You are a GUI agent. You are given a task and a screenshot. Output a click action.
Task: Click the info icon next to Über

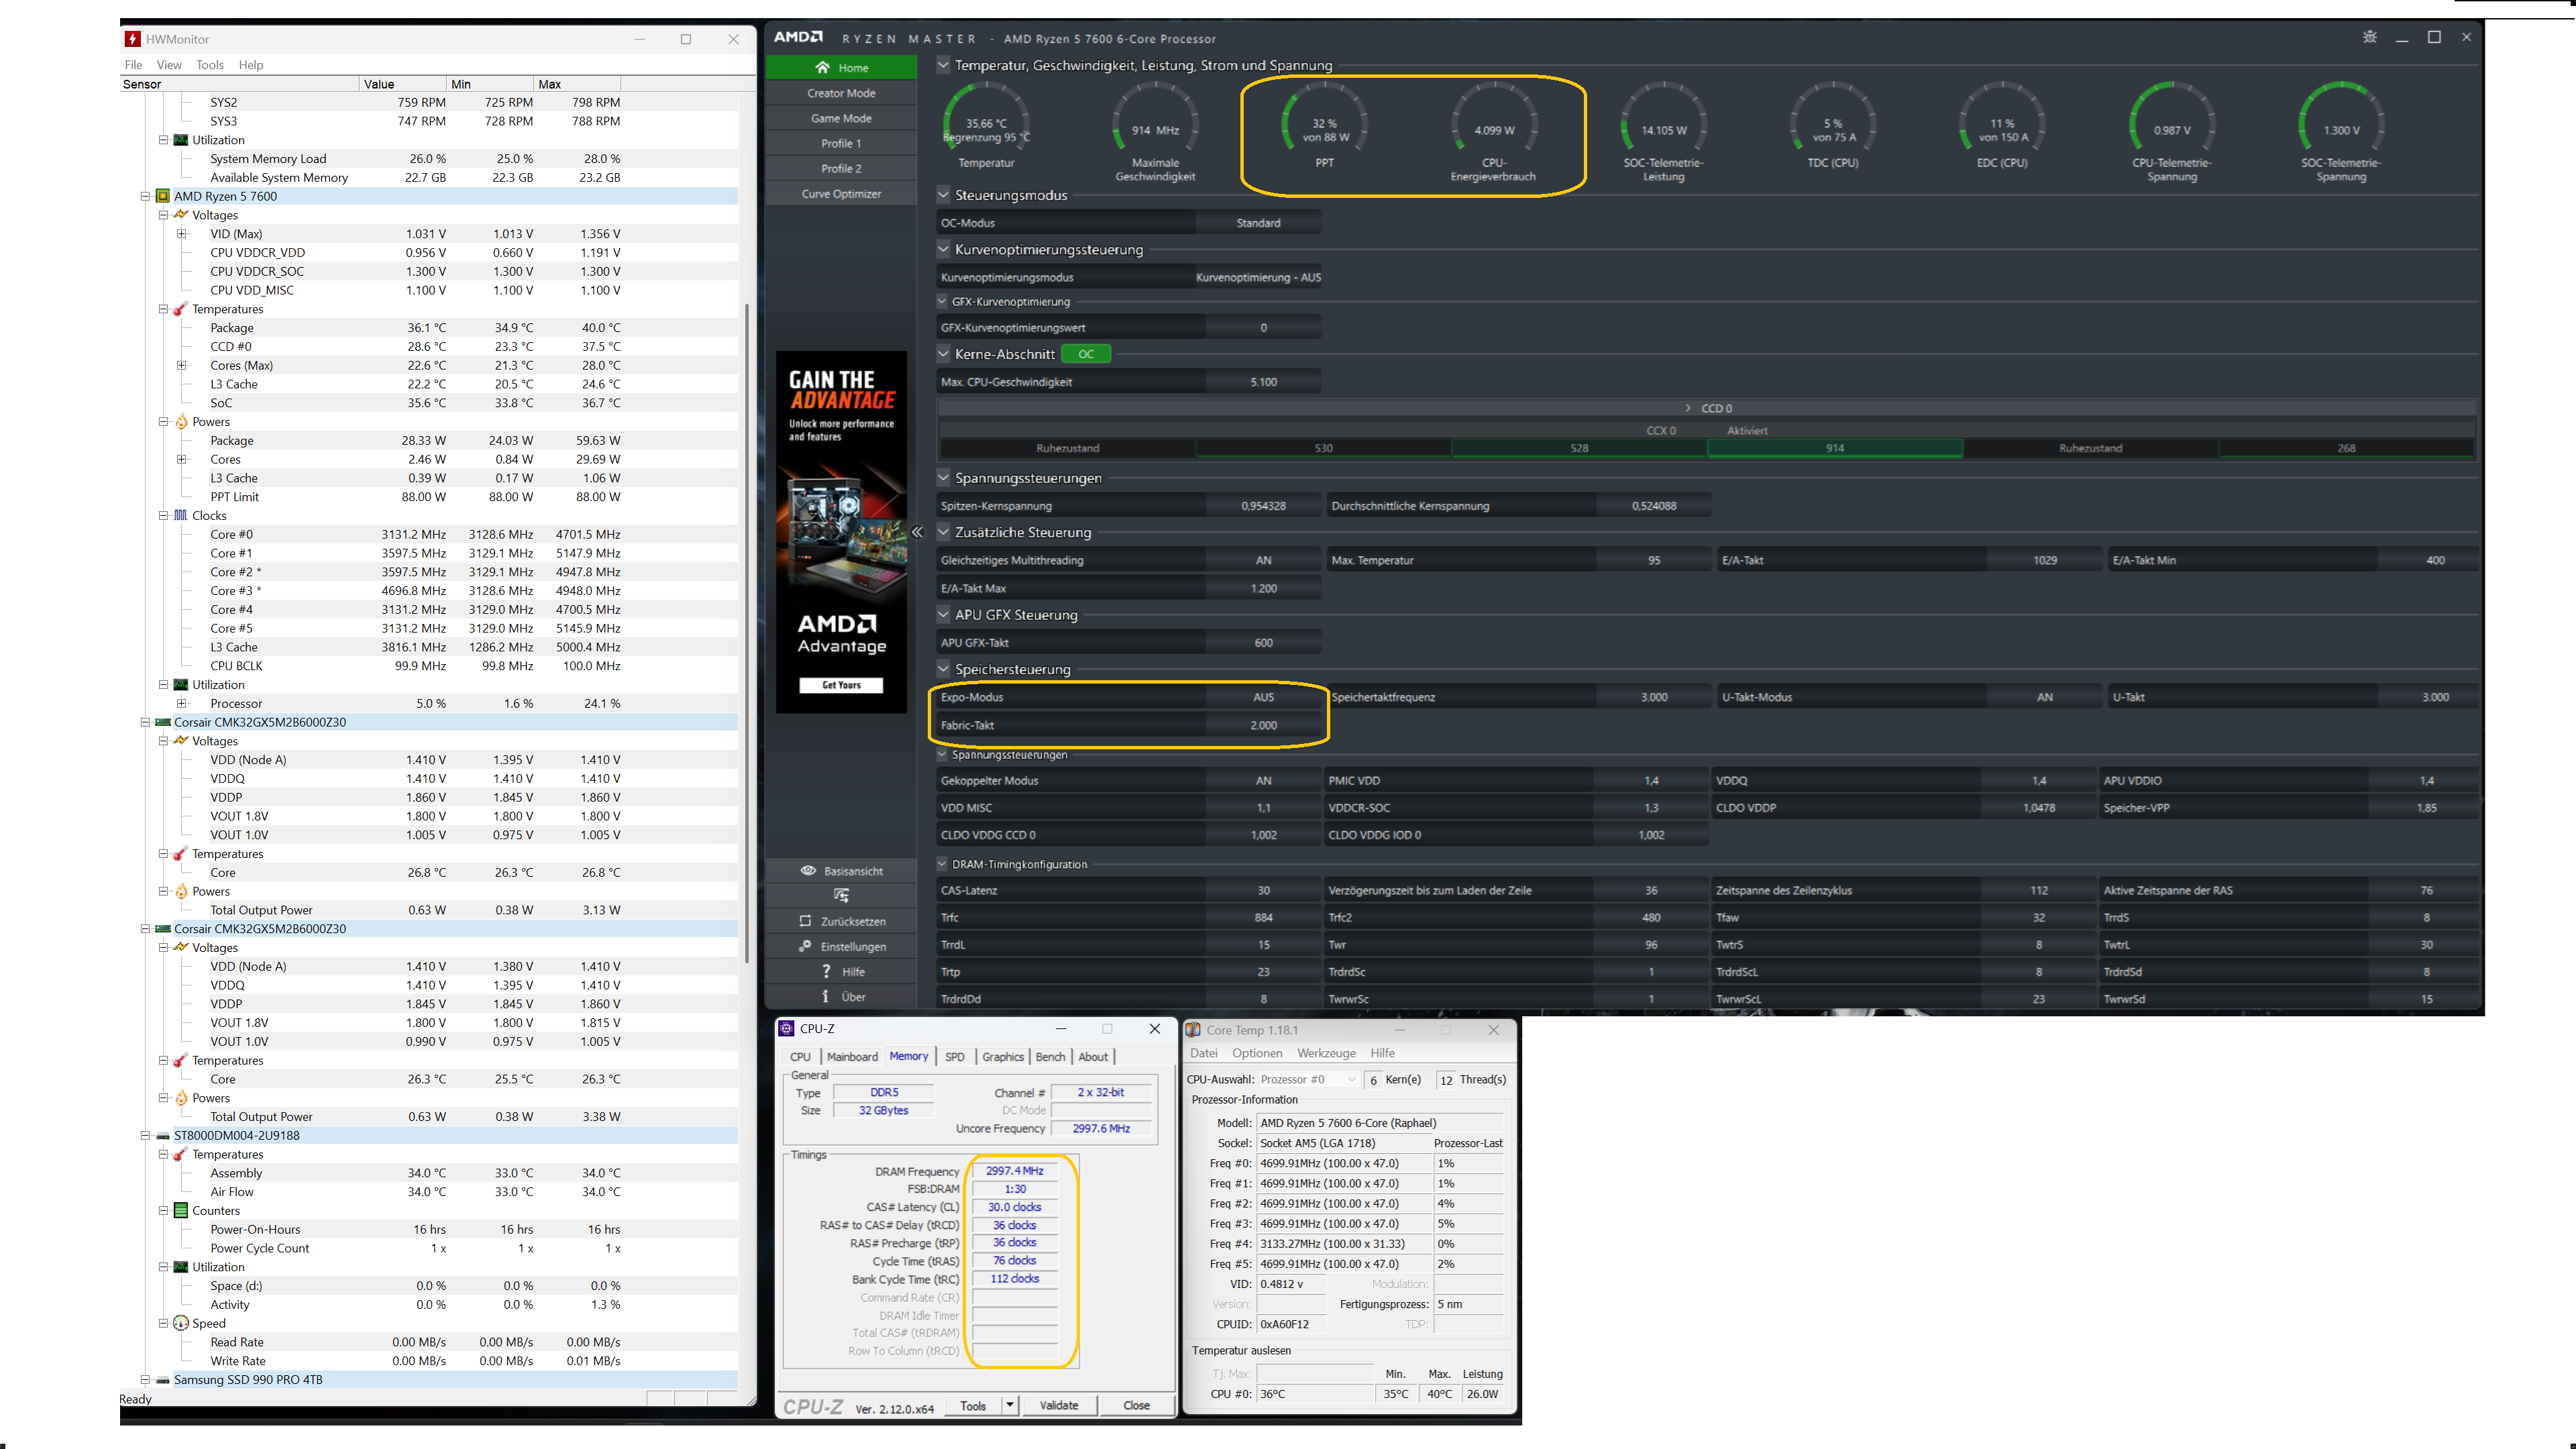[825, 996]
